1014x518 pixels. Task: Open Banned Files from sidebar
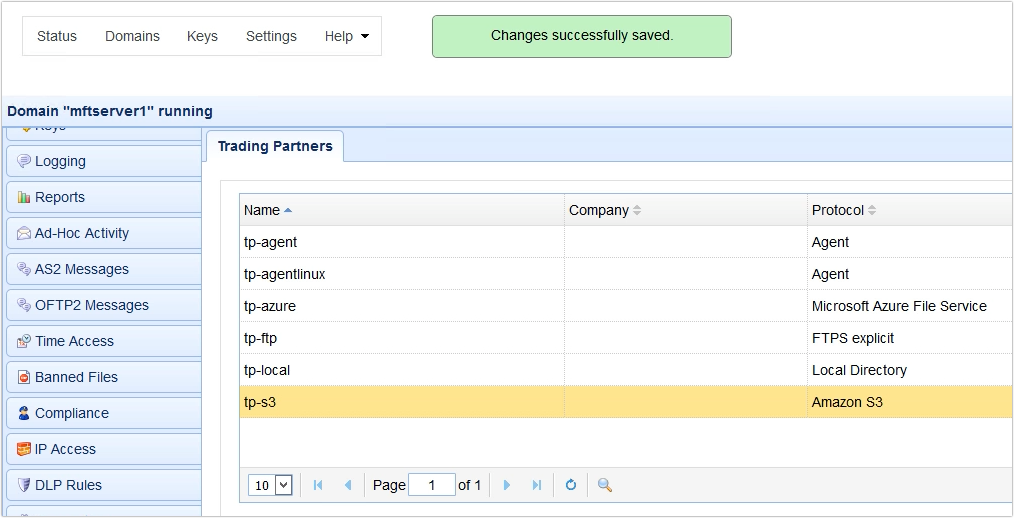click(76, 377)
